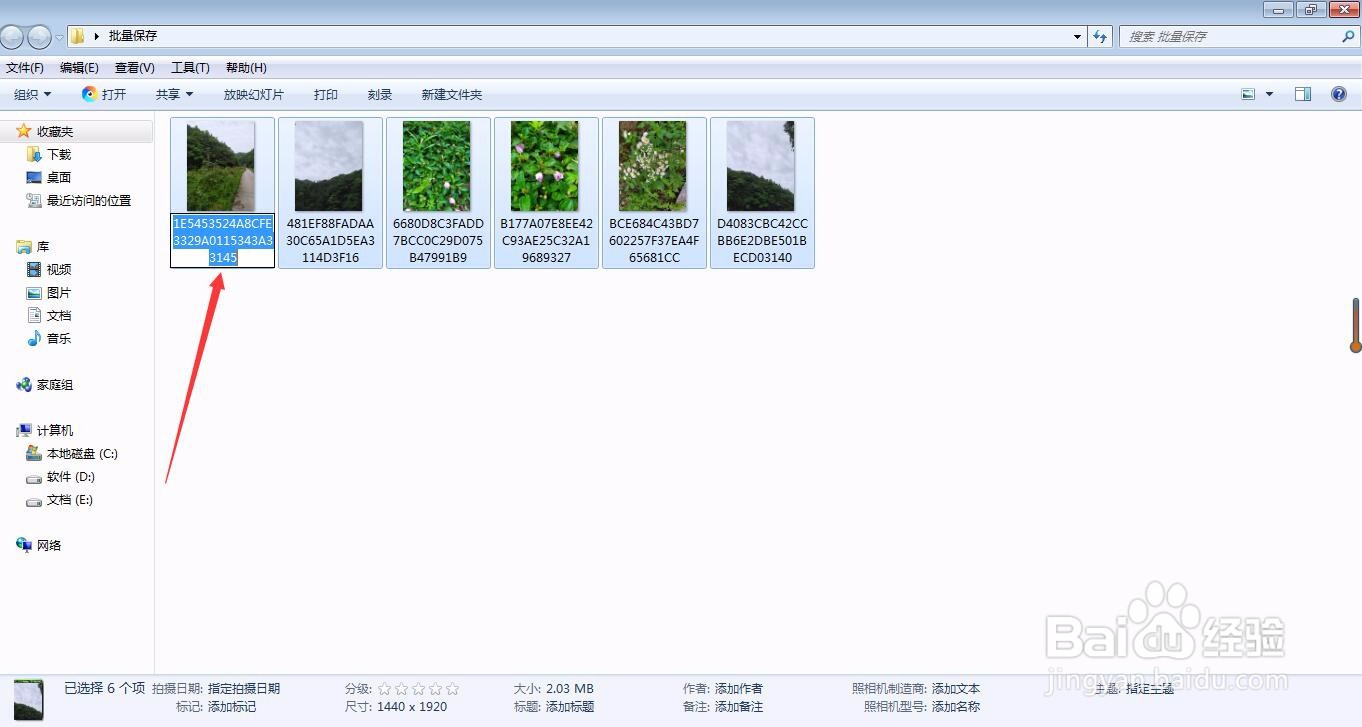Open 软件 (D:) drive
Viewport: 1362px width, 727px height.
[70, 476]
